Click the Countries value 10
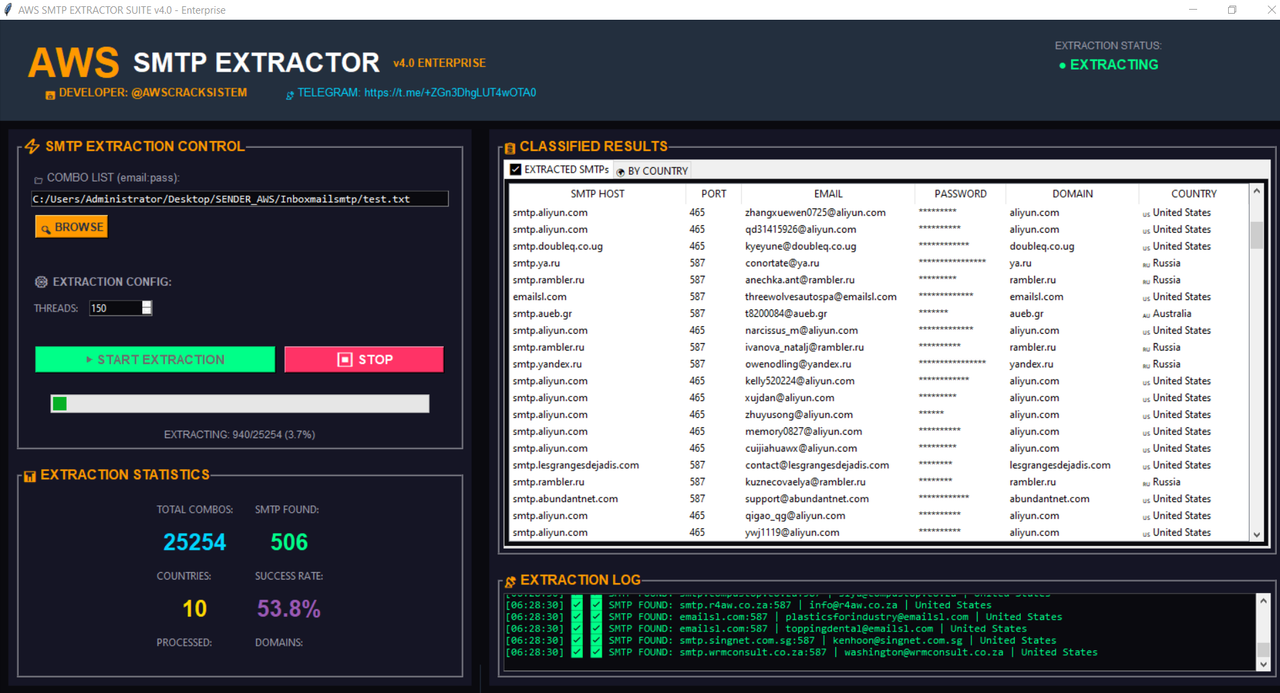This screenshot has width=1280, height=693. coord(195,608)
